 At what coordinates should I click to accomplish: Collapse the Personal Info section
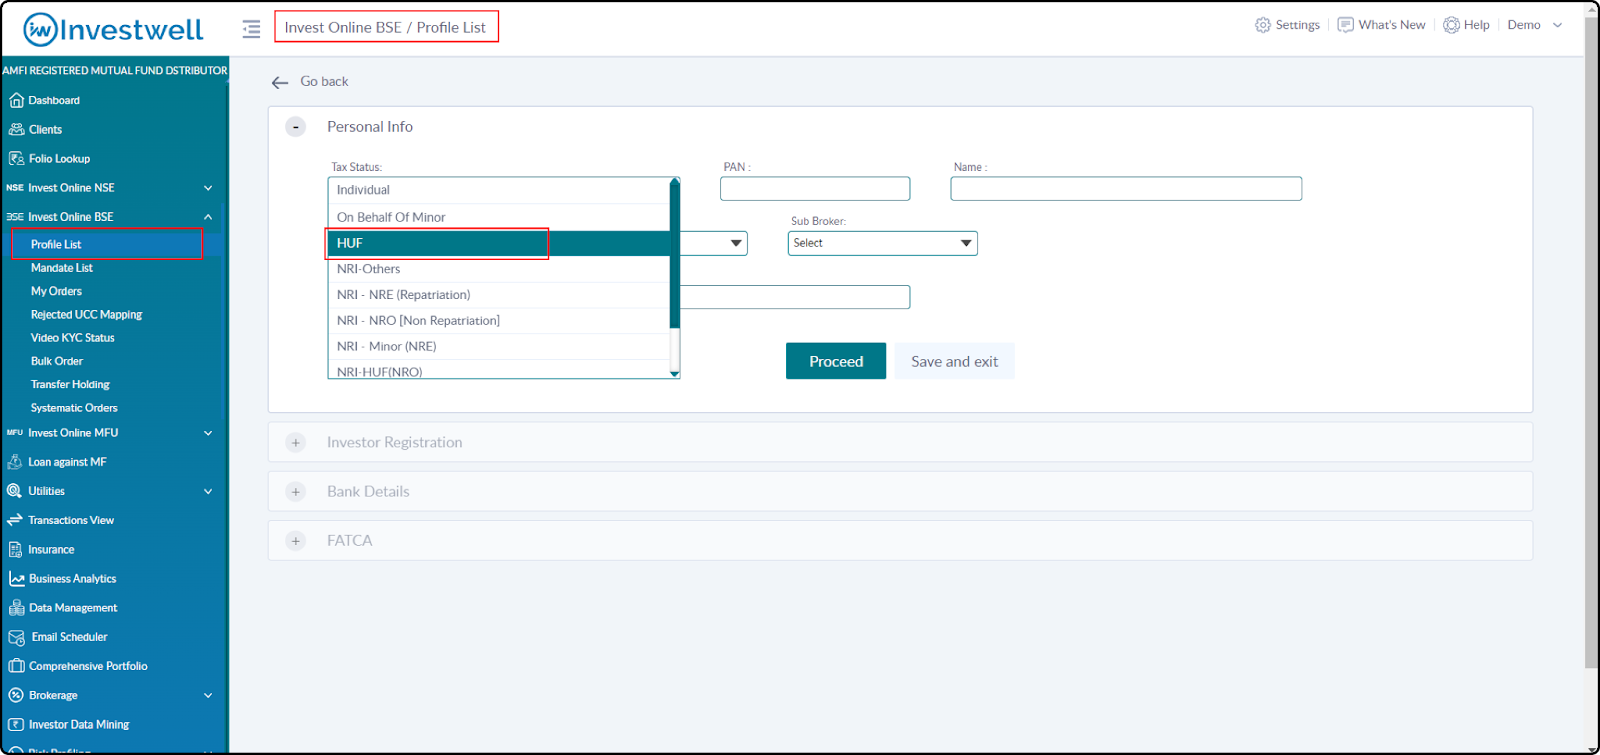click(295, 127)
